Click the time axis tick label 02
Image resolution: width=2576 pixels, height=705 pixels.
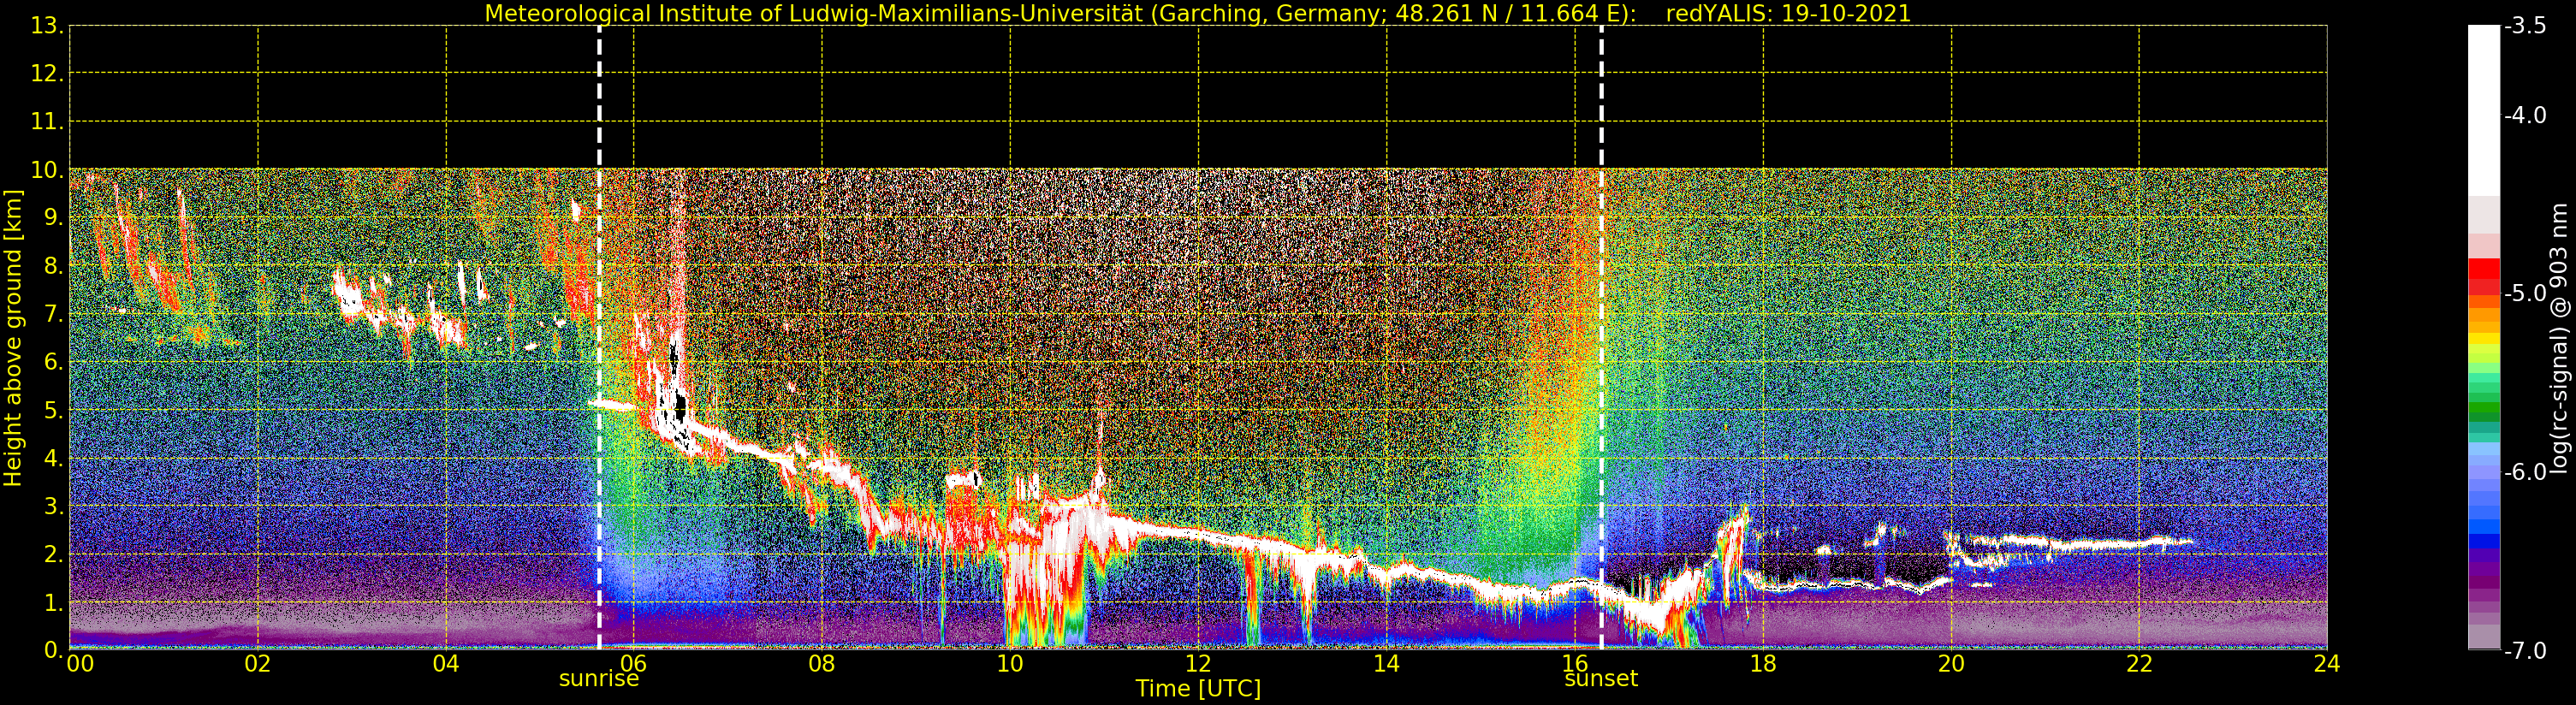pyautogui.click(x=258, y=664)
